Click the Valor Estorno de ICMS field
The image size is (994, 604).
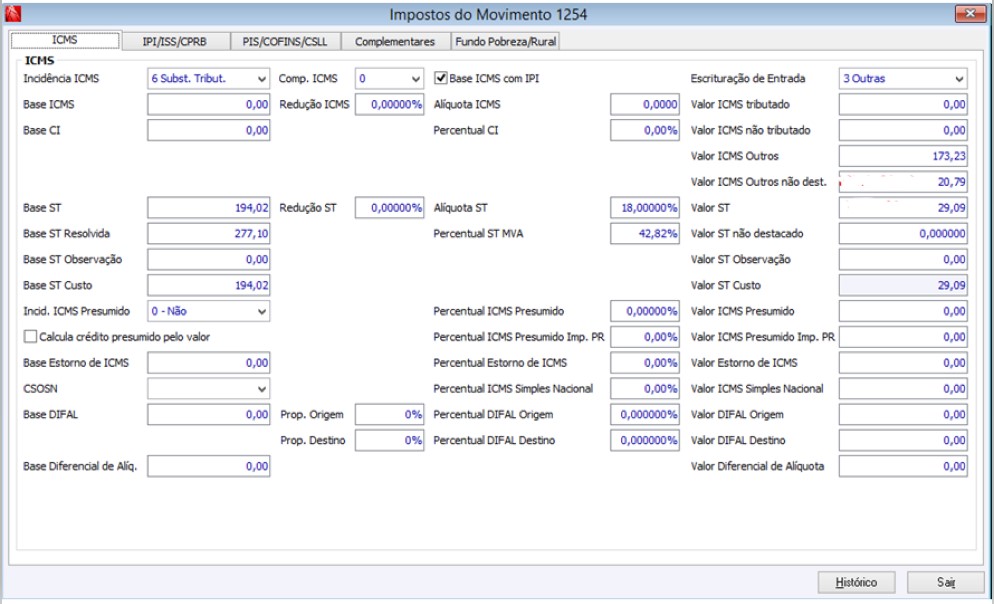(x=903, y=363)
